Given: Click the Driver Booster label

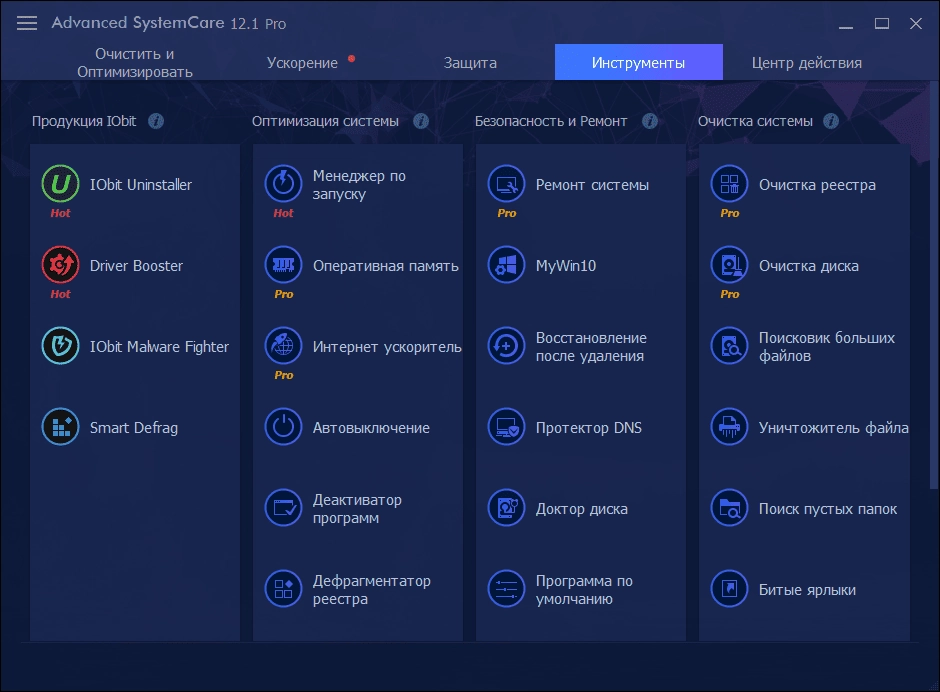Looking at the screenshot, I should pyautogui.click(x=136, y=266).
